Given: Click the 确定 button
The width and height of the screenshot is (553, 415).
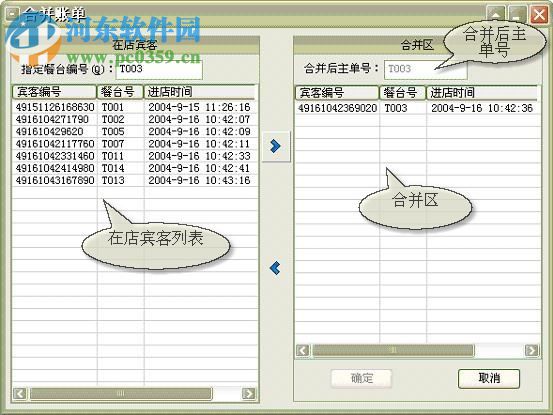Looking at the screenshot, I should click(361, 378).
